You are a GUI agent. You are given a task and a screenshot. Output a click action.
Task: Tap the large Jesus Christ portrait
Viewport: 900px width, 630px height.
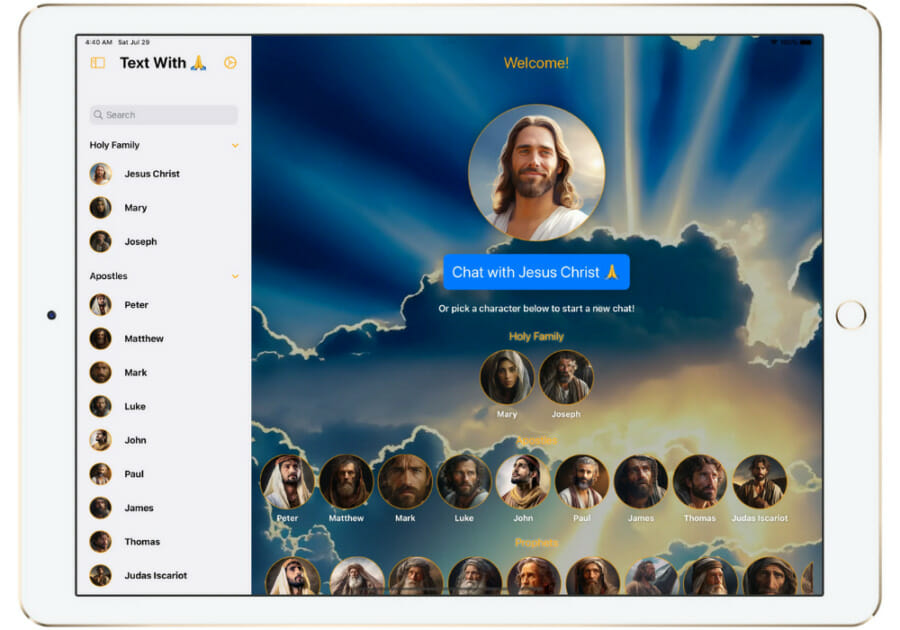[536, 172]
